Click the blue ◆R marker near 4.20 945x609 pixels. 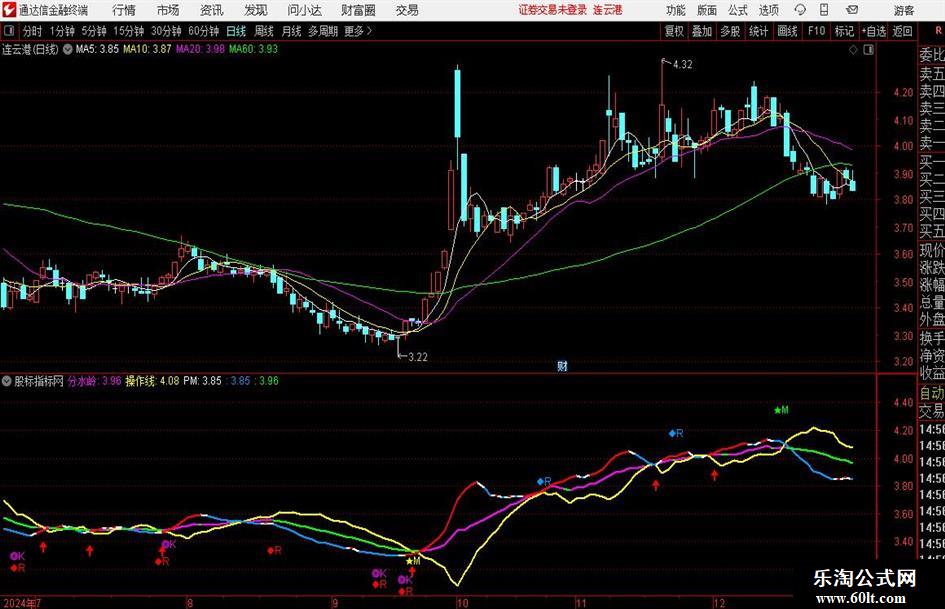(676, 433)
